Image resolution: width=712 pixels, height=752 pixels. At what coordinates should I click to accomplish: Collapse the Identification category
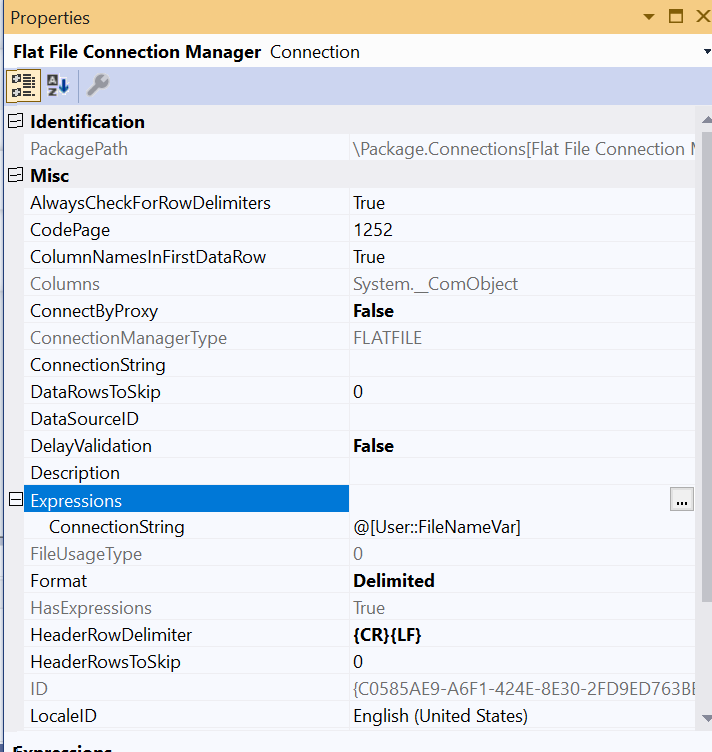tap(15, 121)
